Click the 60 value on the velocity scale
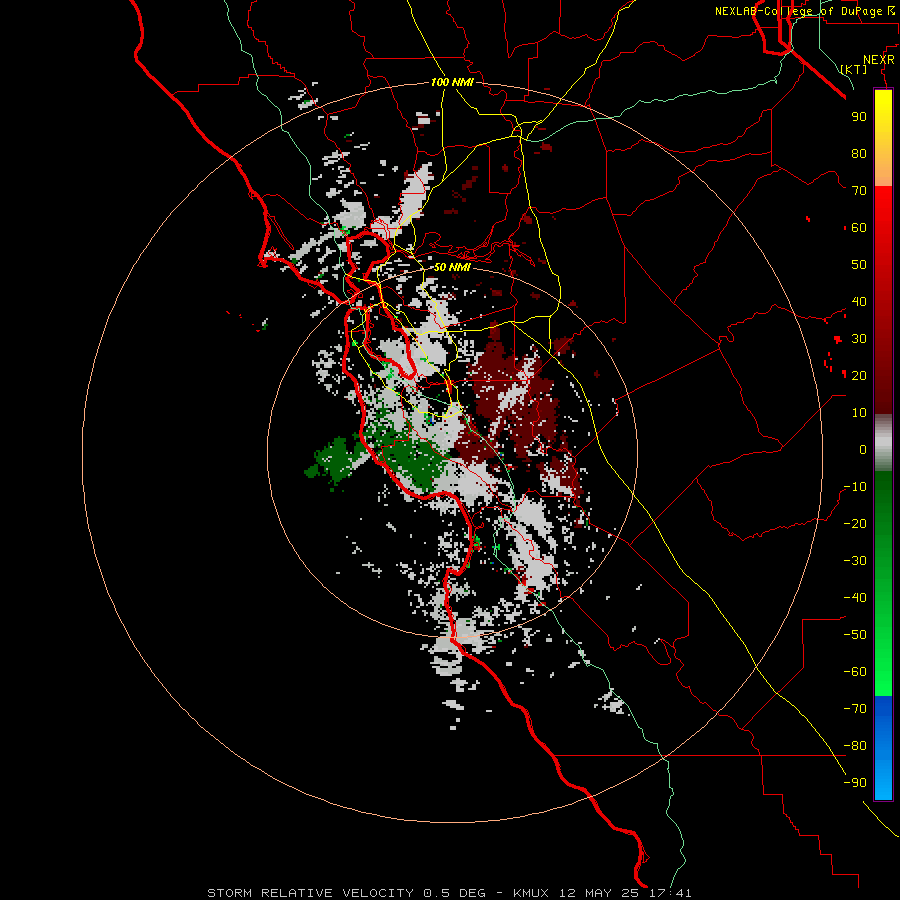This screenshot has height=900, width=900. pyautogui.click(x=859, y=227)
